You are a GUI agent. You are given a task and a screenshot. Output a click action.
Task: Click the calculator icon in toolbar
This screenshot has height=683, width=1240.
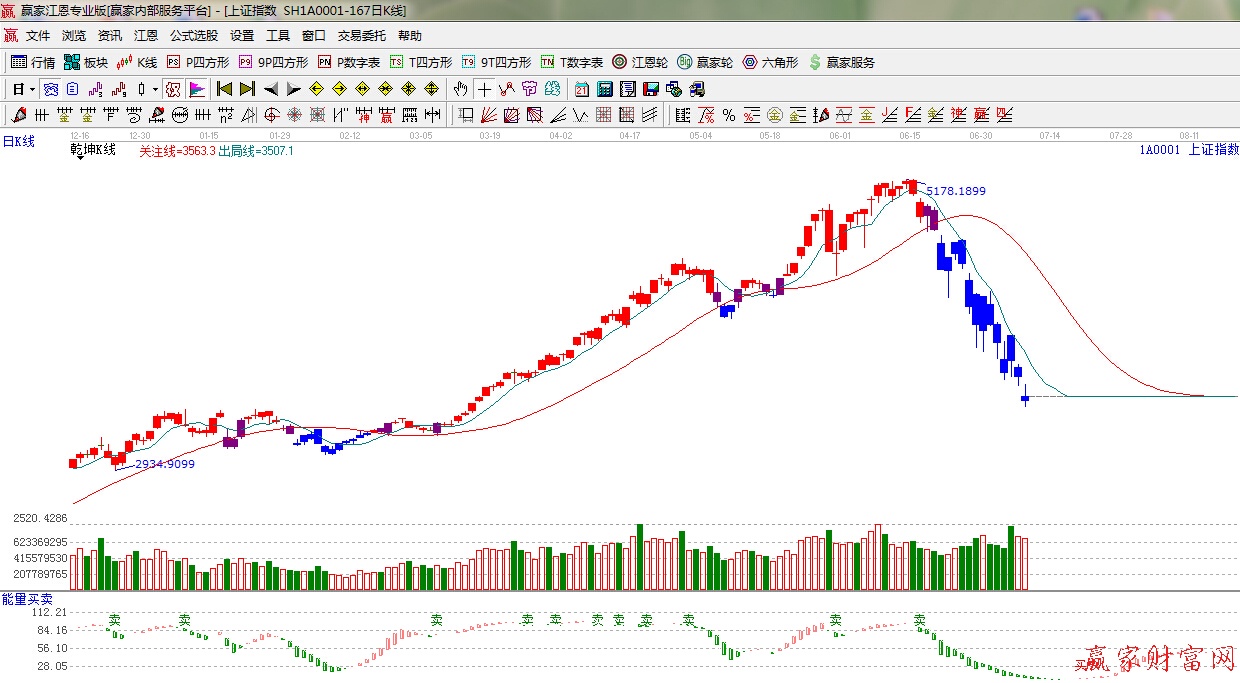[x=604, y=89]
